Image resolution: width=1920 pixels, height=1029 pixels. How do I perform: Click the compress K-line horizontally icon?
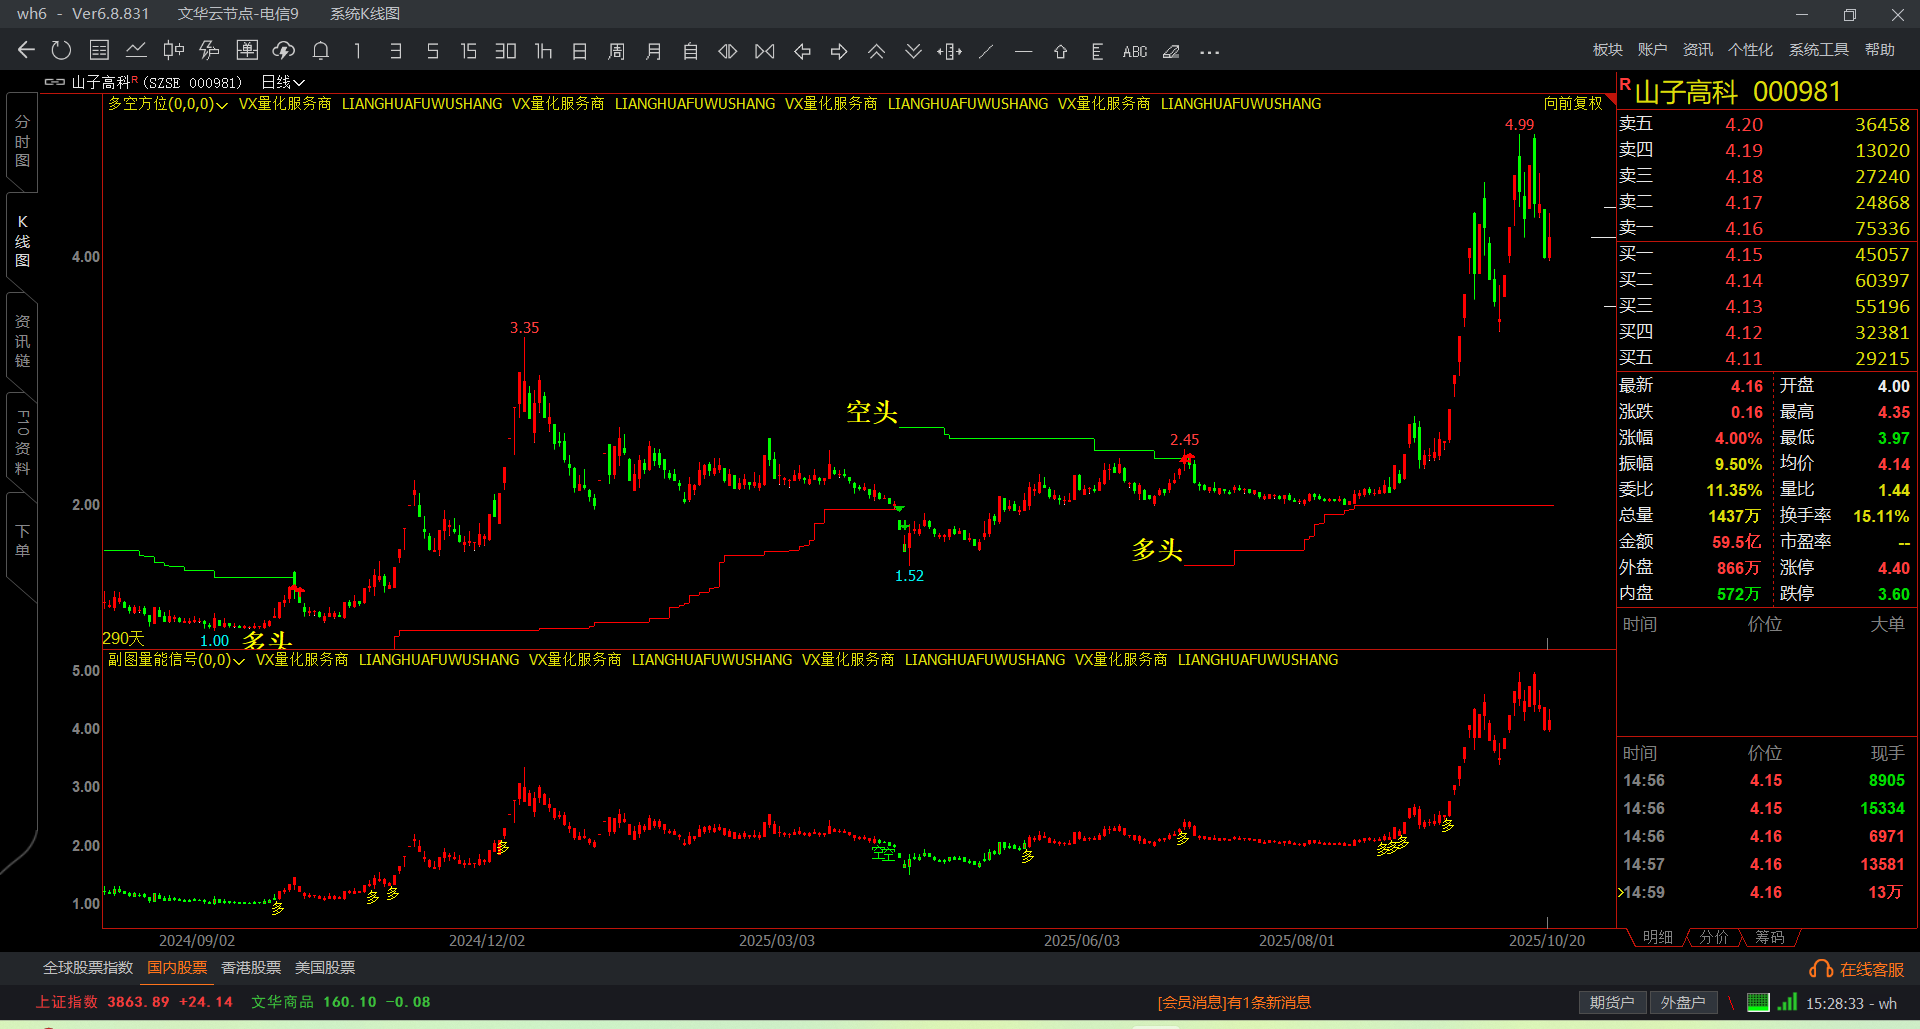coord(765,51)
